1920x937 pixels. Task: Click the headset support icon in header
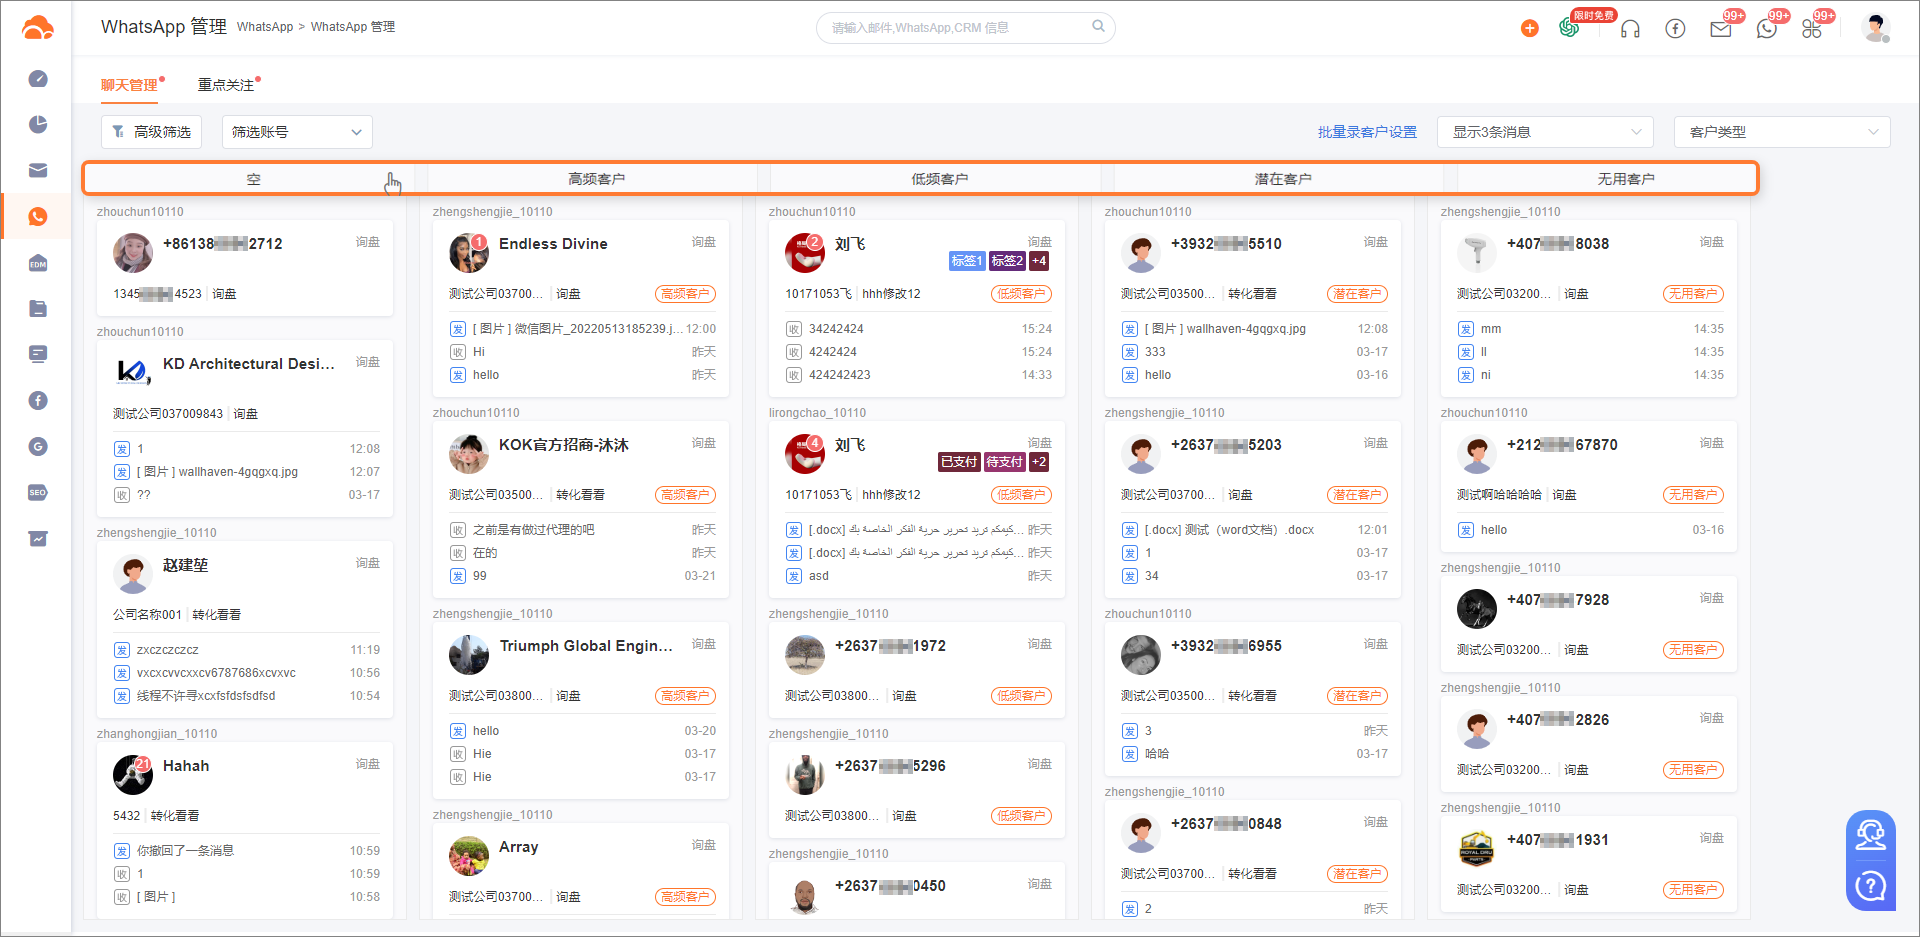[1630, 29]
